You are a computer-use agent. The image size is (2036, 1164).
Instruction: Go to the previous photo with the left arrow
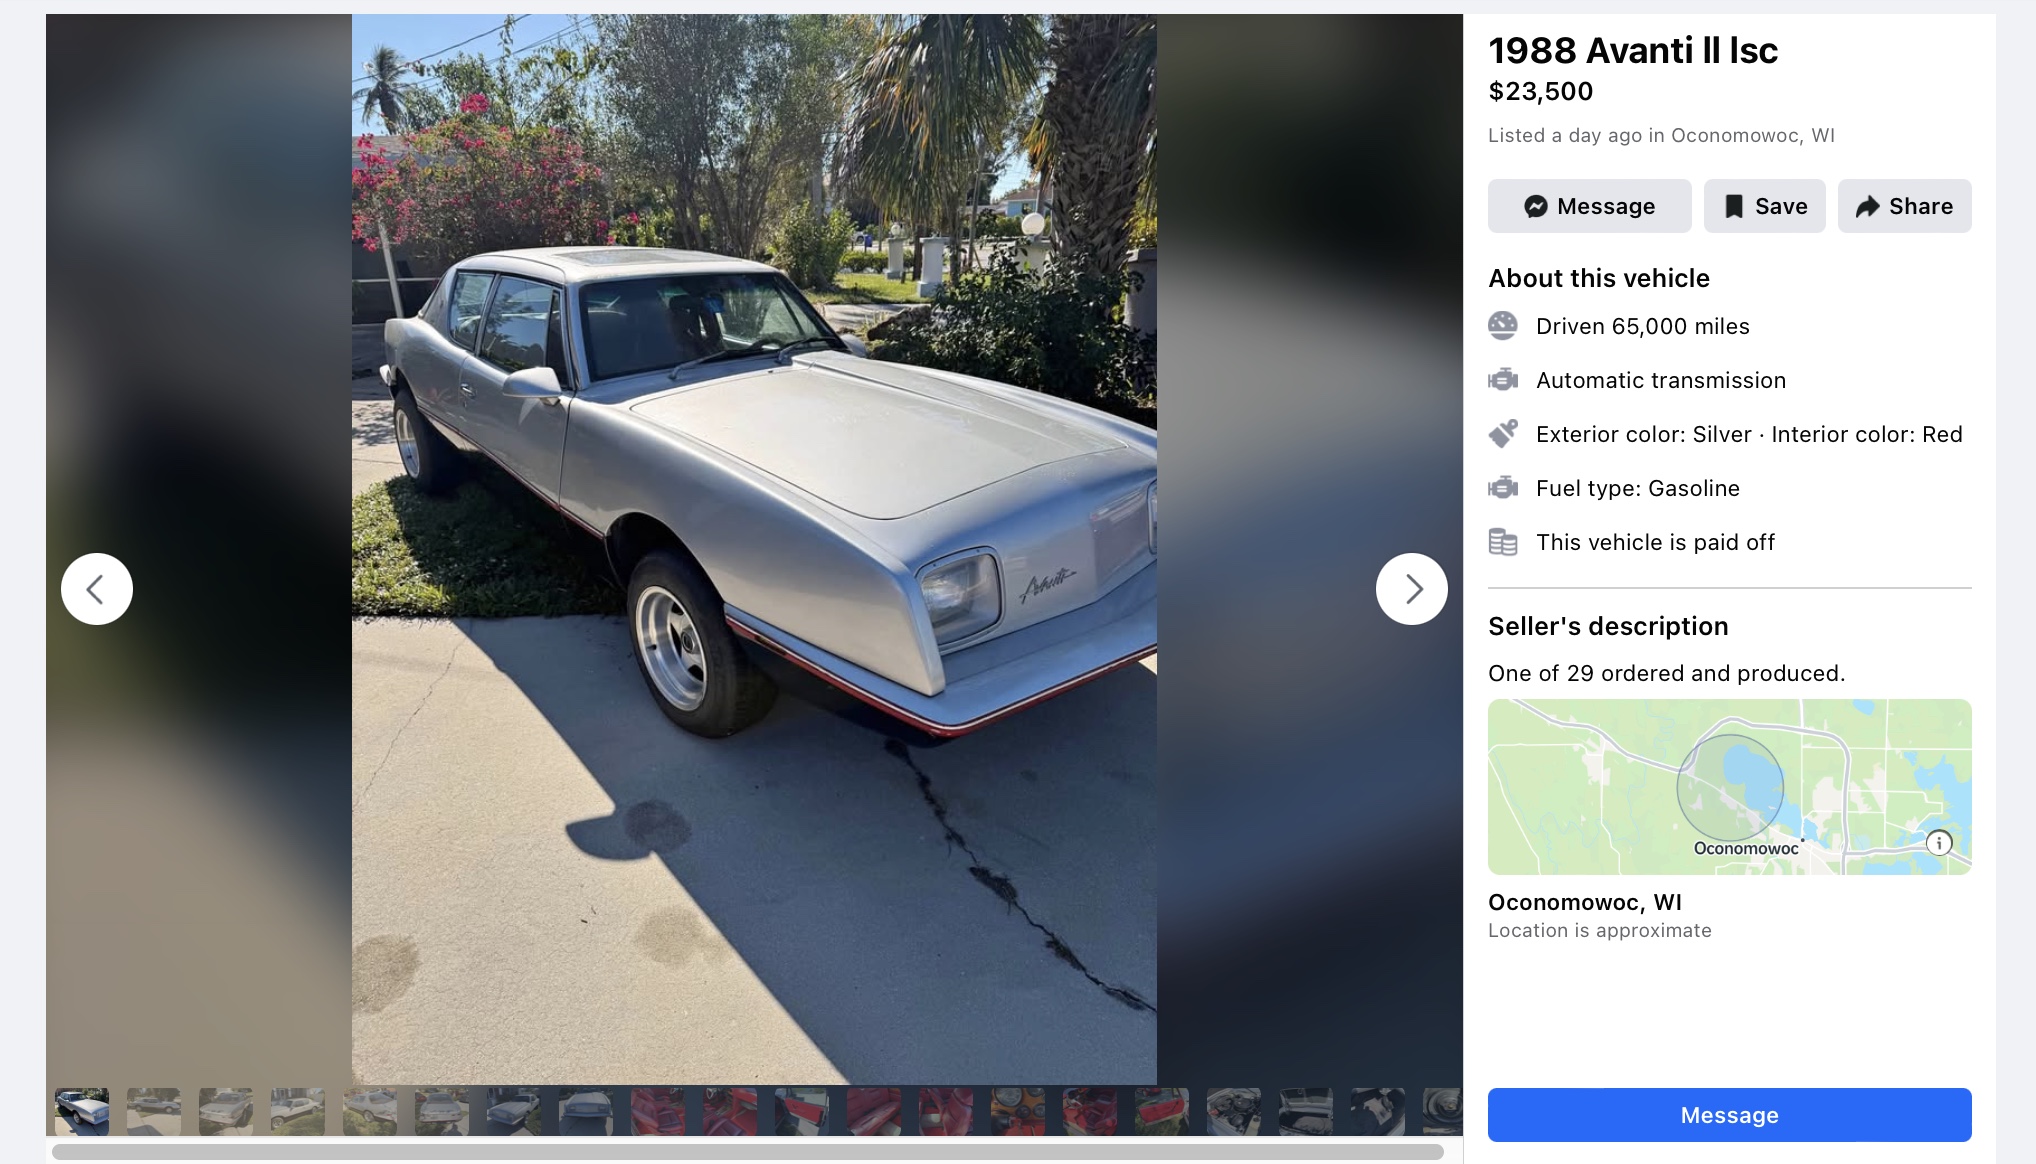[x=97, y=589]
